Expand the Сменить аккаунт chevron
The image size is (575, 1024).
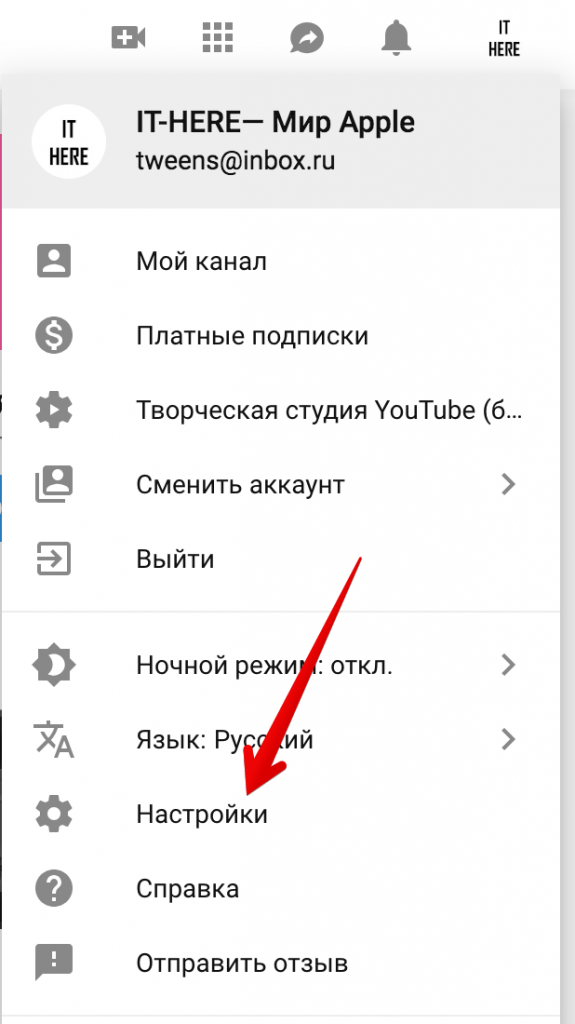click(x=508, y=485)
